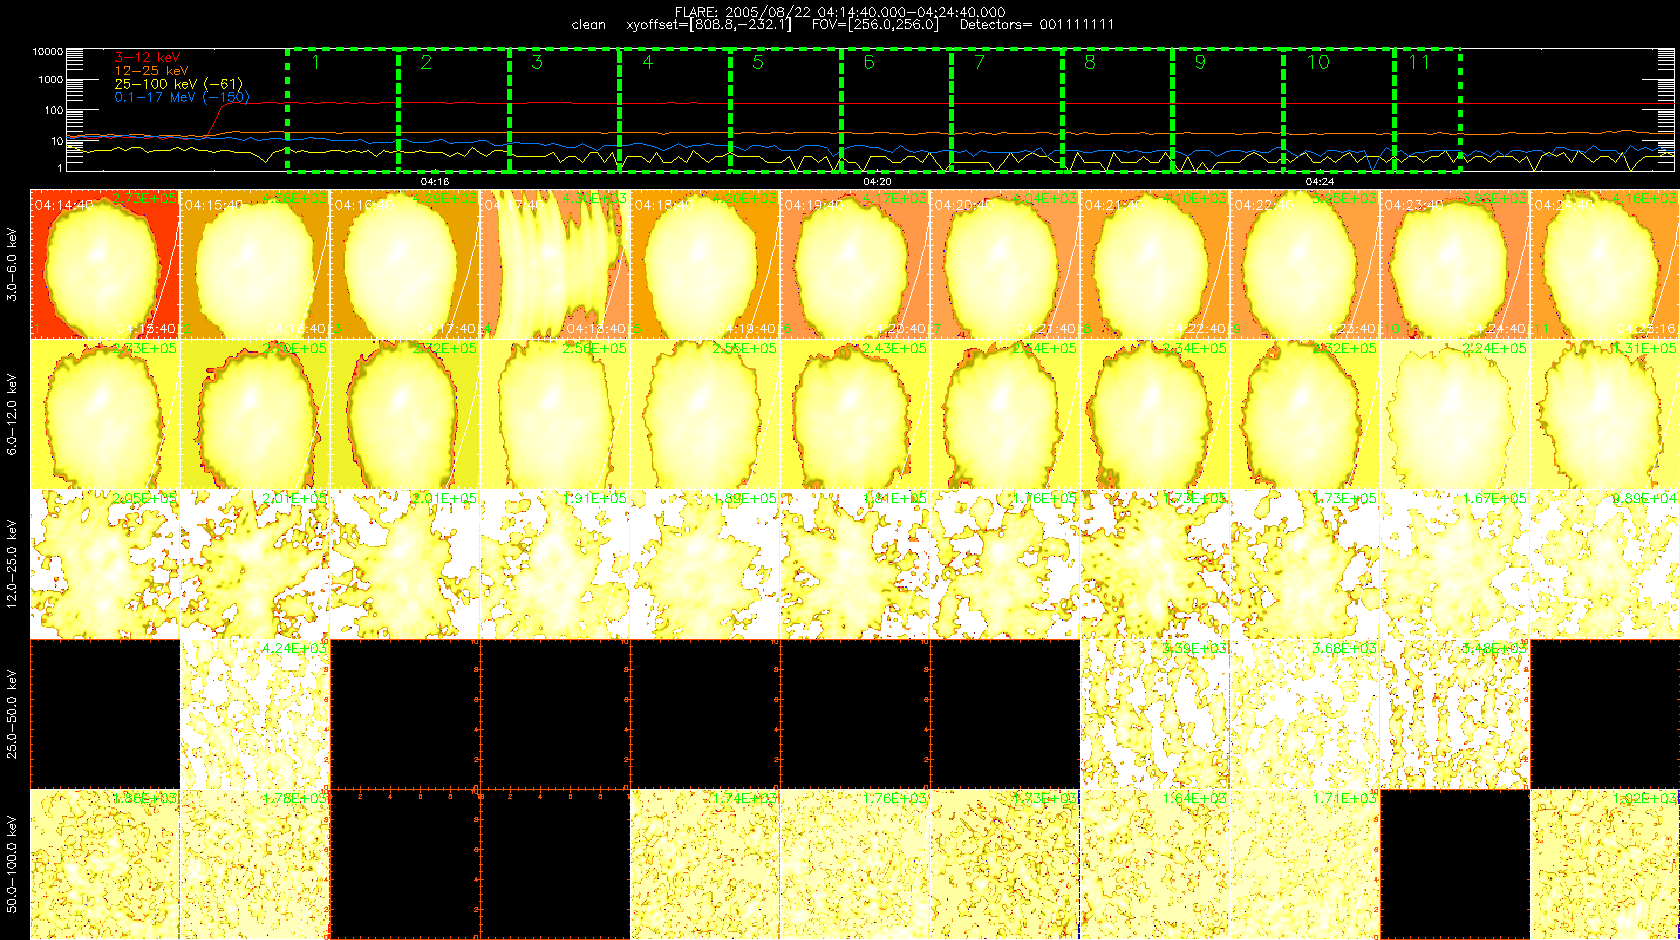The image size is (1680, 940).
Task: Click the 3.48E+03 value in the 25.0-50.0 keV row
Action: (1494, 648)
